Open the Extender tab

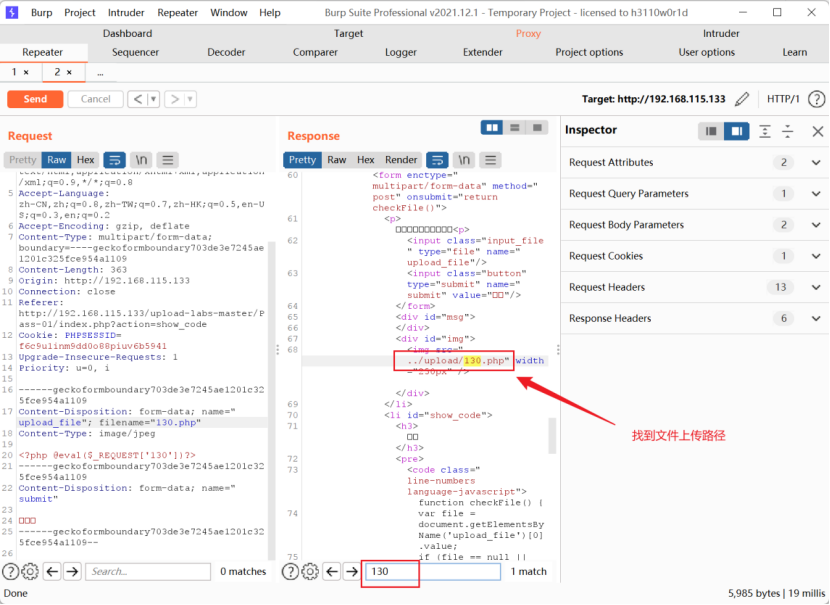coord(483,52)
